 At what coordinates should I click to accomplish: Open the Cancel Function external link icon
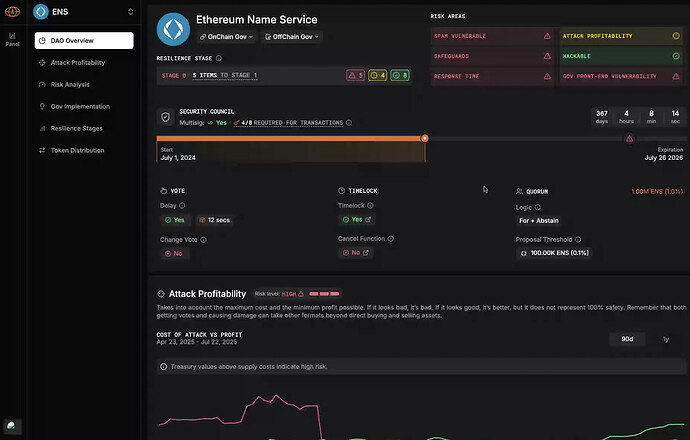365,253
